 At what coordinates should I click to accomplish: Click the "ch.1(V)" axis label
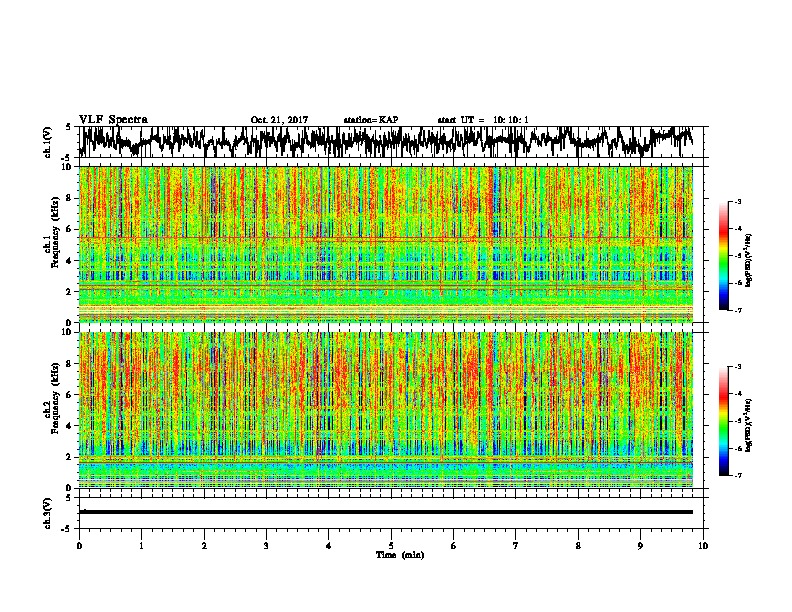(48, 142)
